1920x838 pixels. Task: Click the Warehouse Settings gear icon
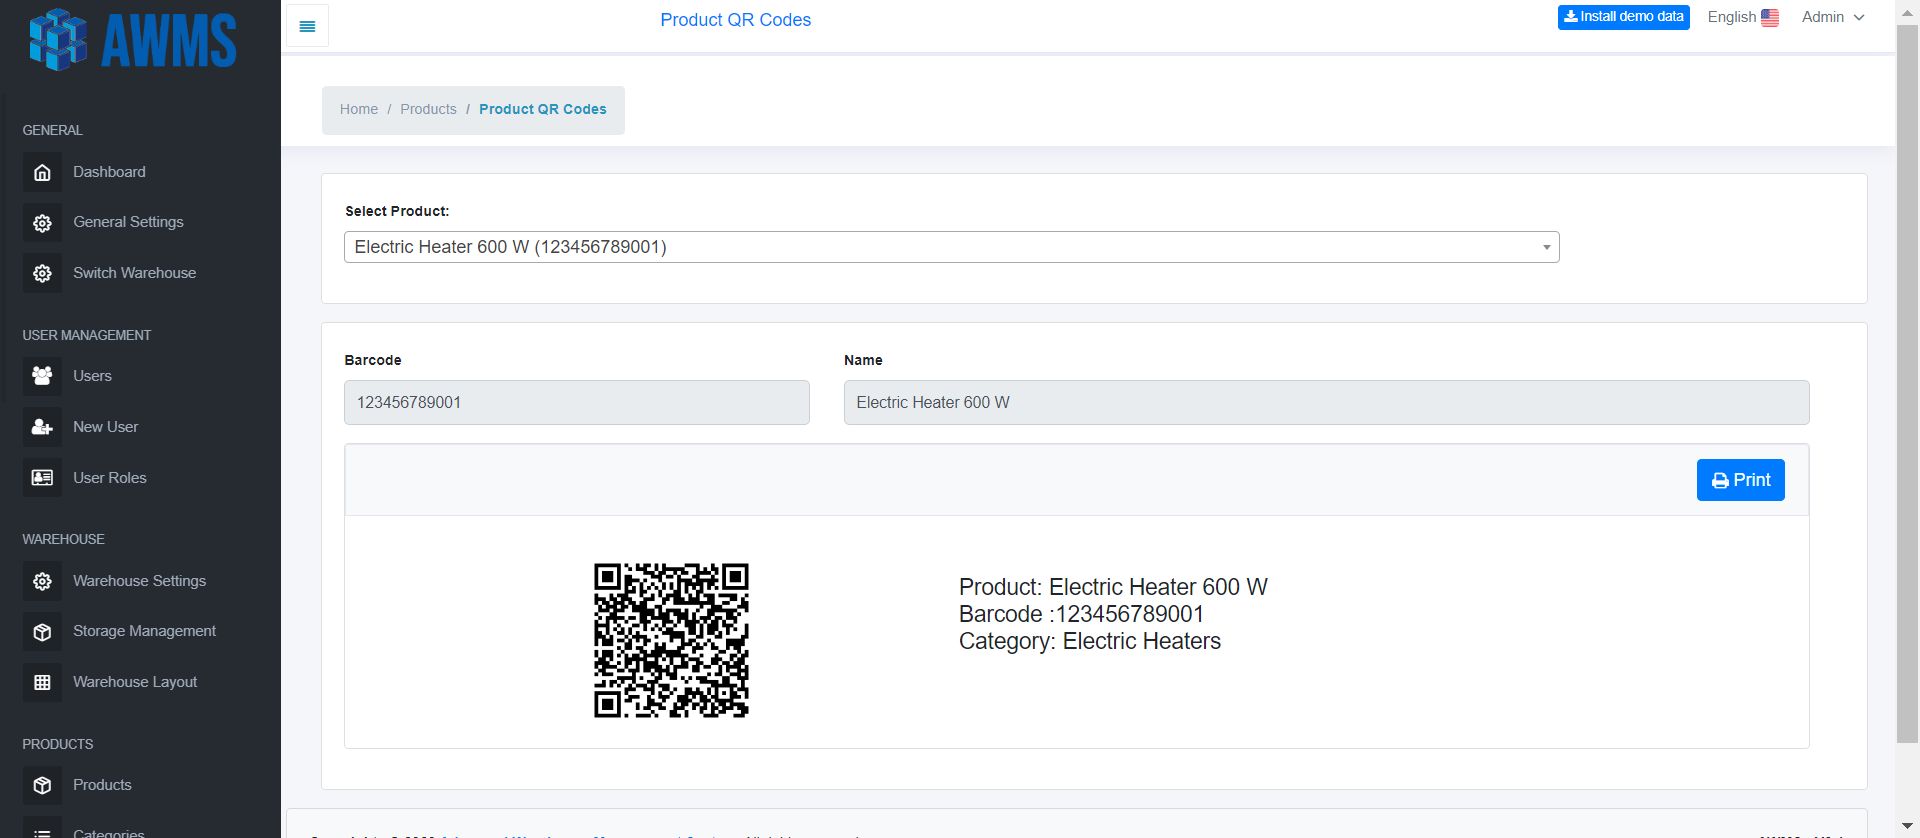tap(42, 581)
